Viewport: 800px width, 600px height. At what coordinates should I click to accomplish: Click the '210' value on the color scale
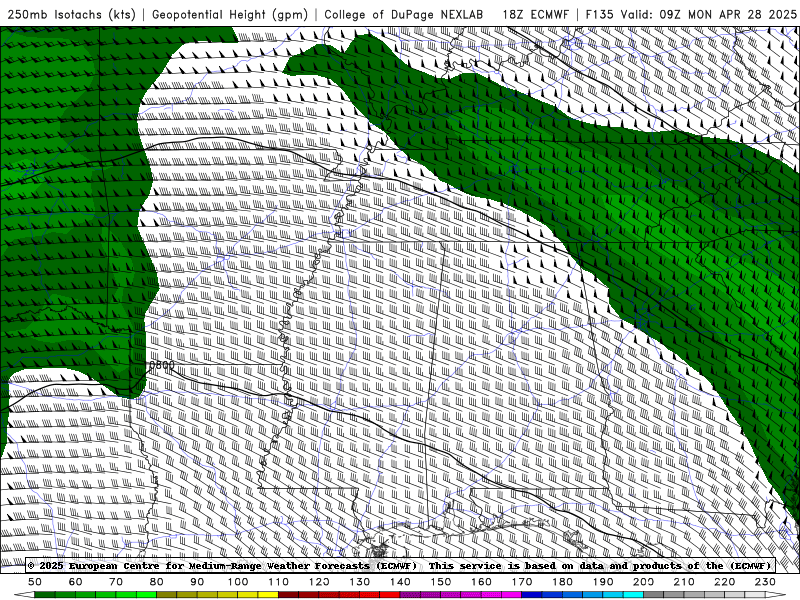click(684, 582)
